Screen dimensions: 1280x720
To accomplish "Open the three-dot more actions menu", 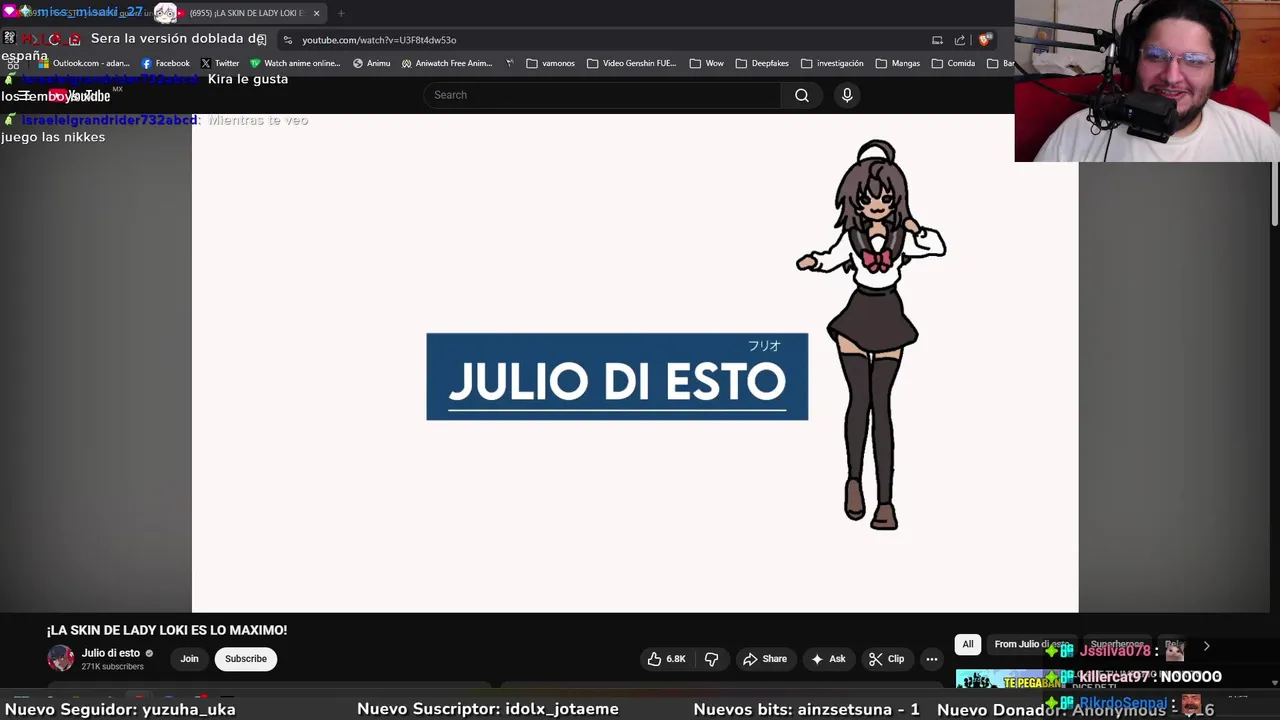I will 932,659.
